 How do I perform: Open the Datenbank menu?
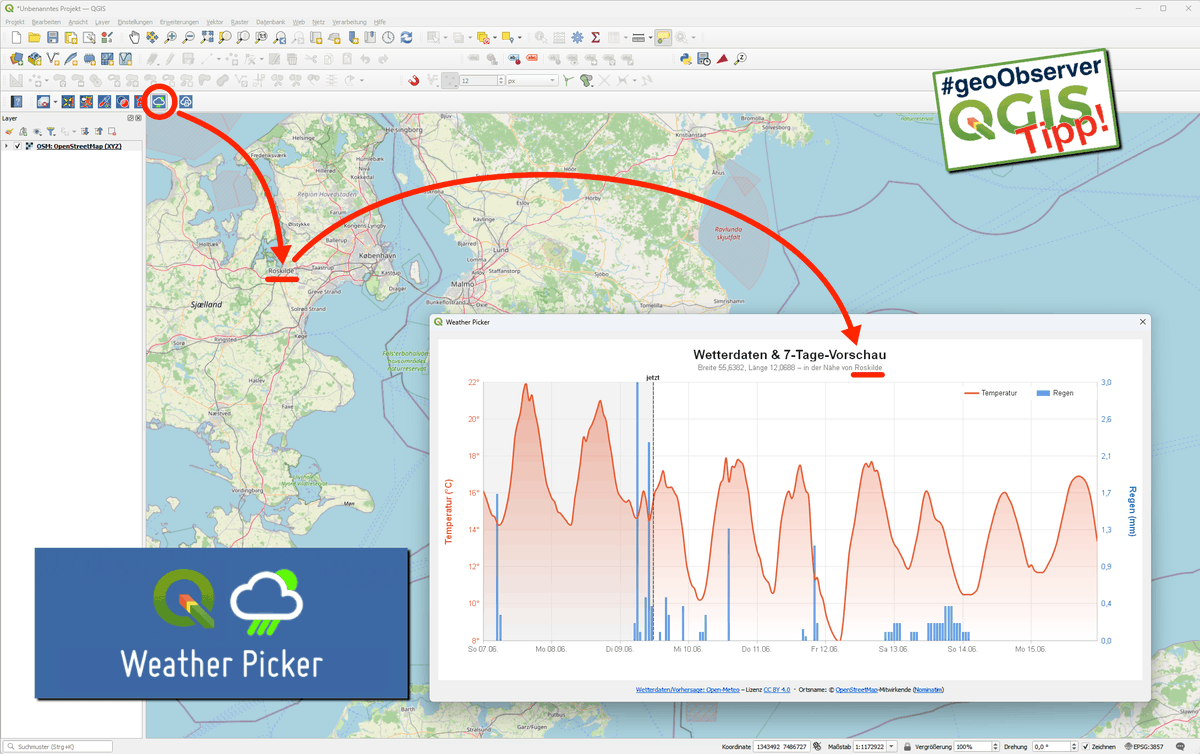(271, 21)
